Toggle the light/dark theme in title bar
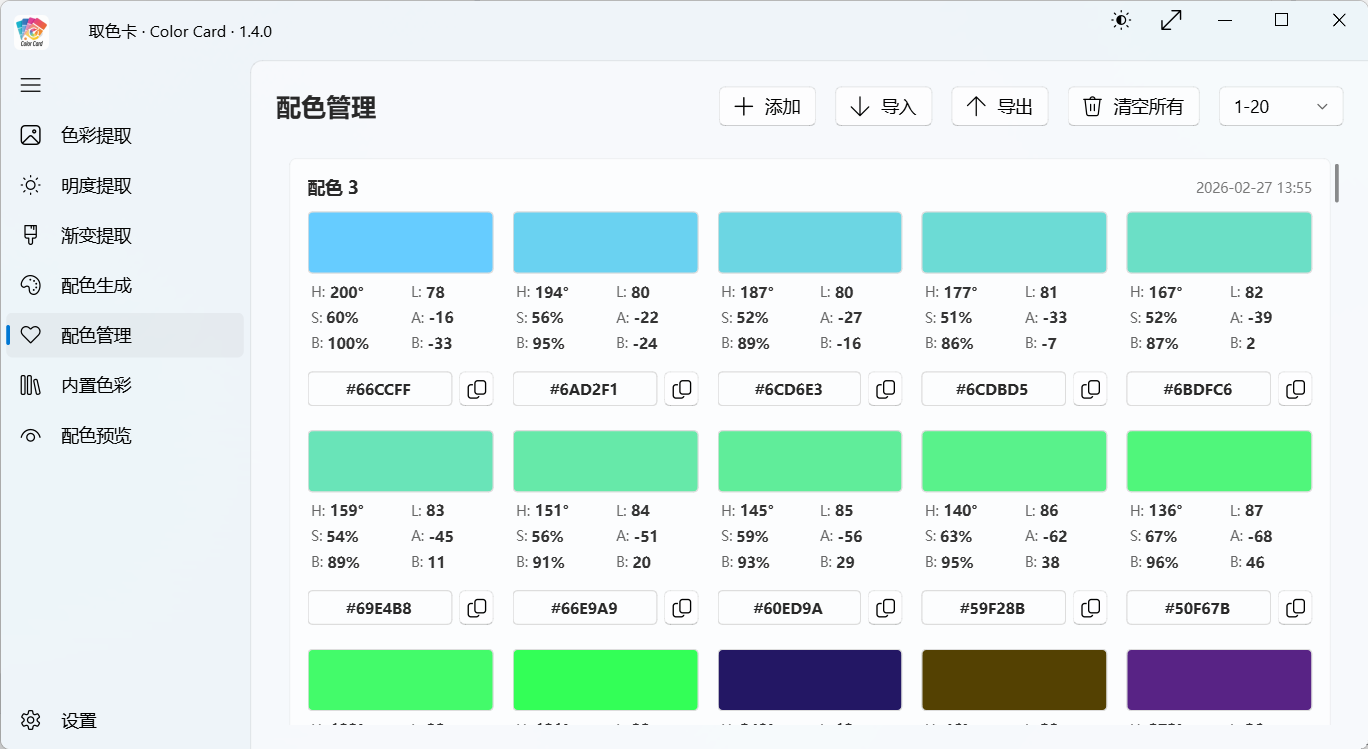Viewport: 1368px width, 749px height. click(x=1121, y=19)
